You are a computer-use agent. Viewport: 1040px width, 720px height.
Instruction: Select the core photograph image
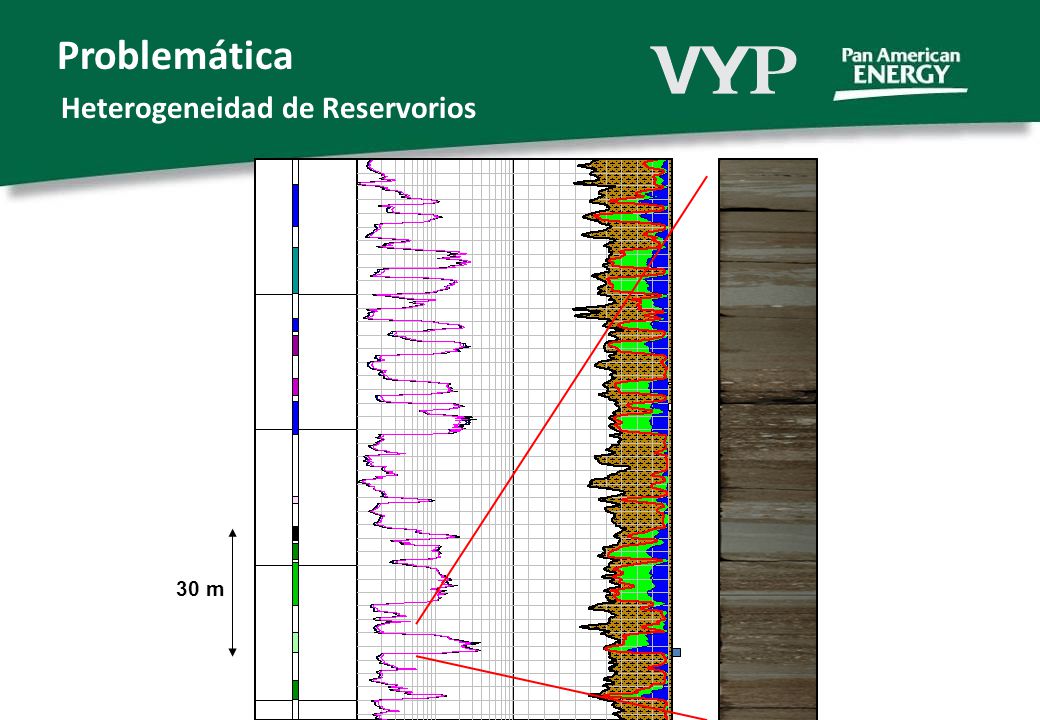(768, 439)
